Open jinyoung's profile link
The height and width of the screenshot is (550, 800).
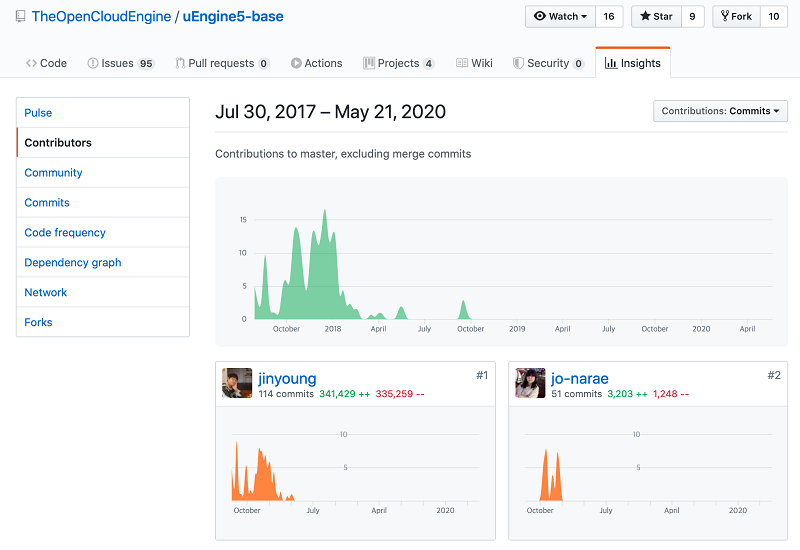click(x=287, y=379)
